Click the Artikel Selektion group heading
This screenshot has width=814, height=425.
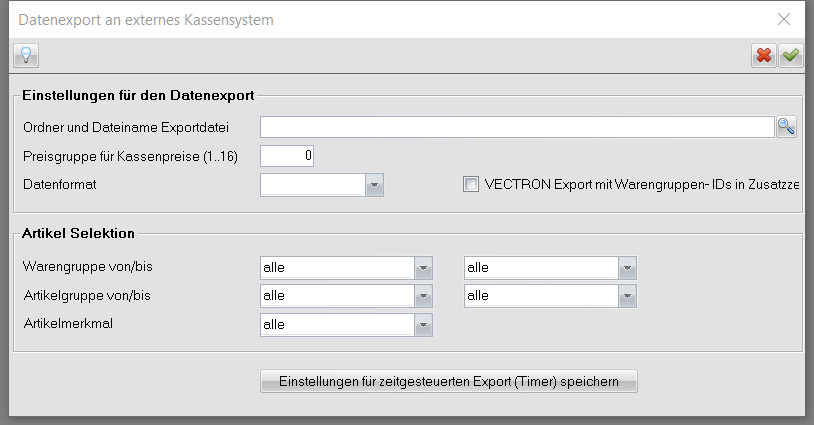coord(78,233)
